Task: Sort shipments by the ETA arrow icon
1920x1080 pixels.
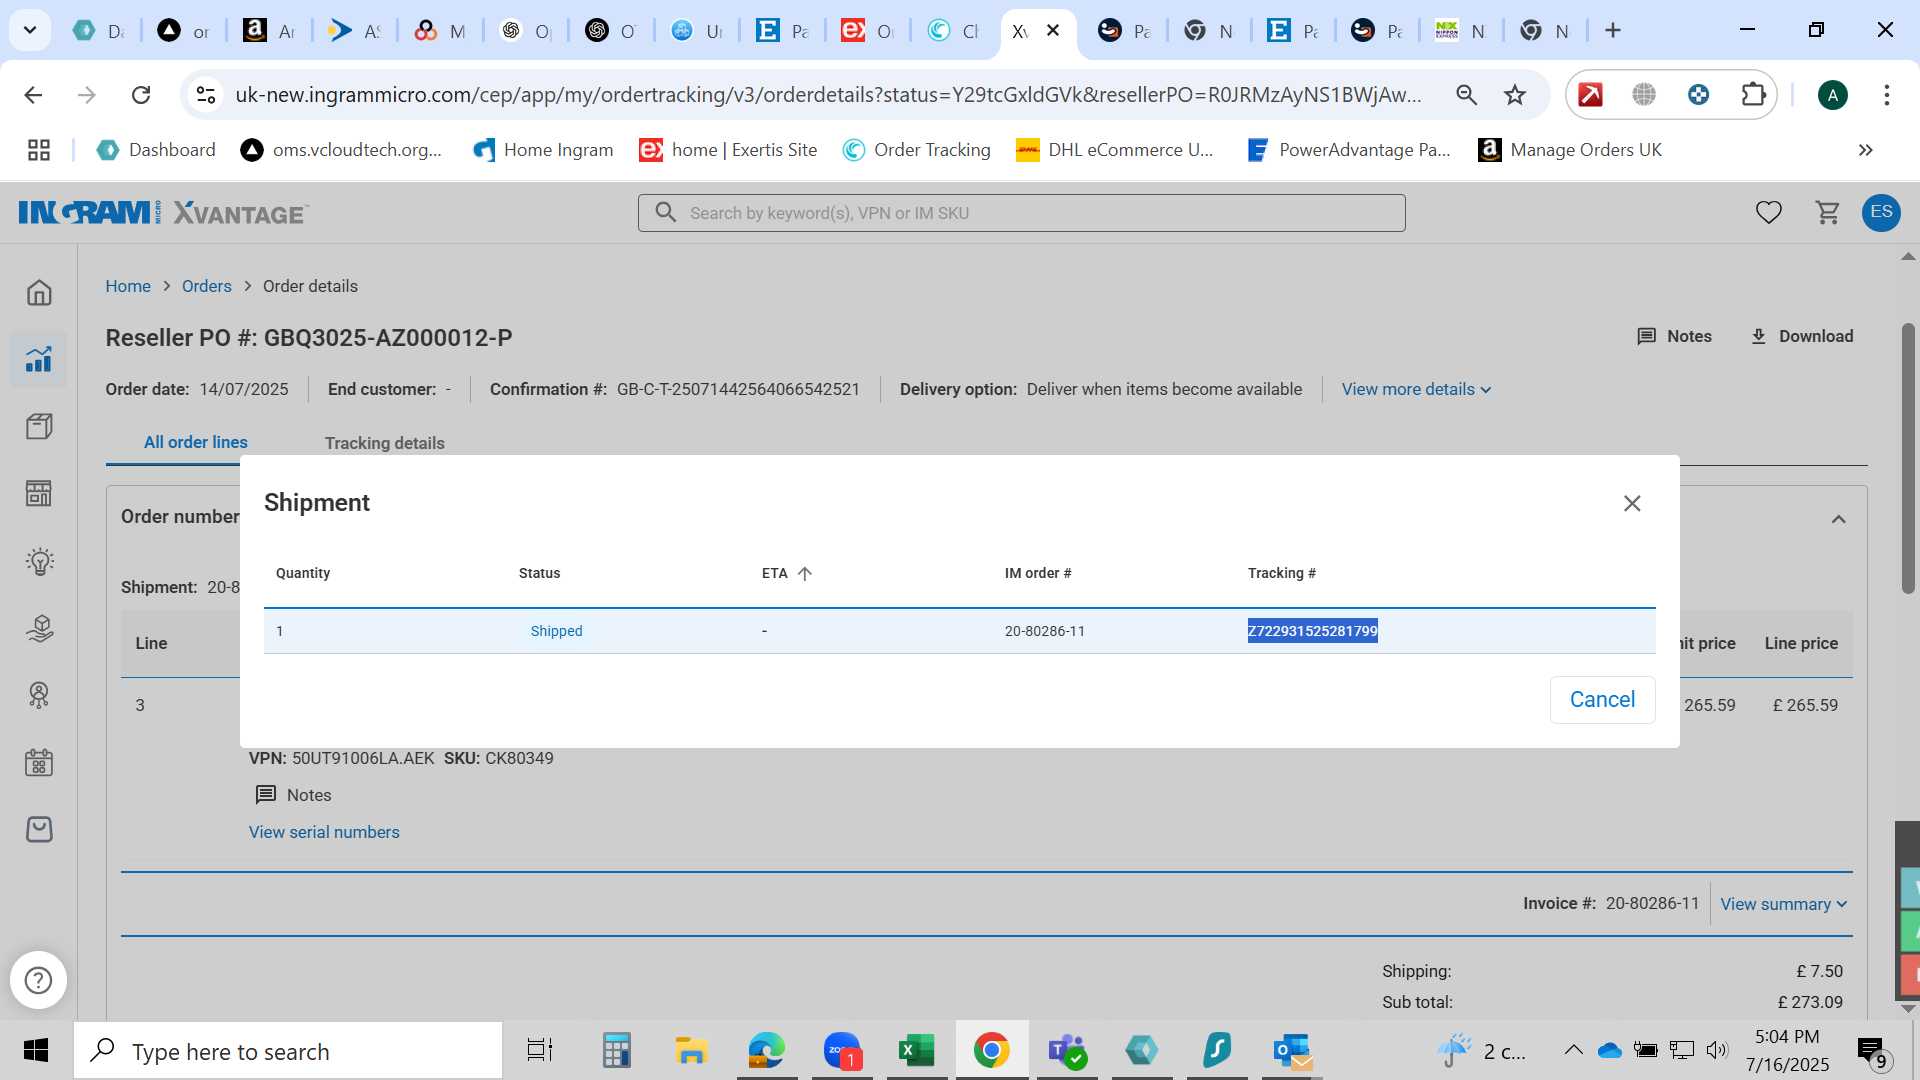Action: point(805,573)
